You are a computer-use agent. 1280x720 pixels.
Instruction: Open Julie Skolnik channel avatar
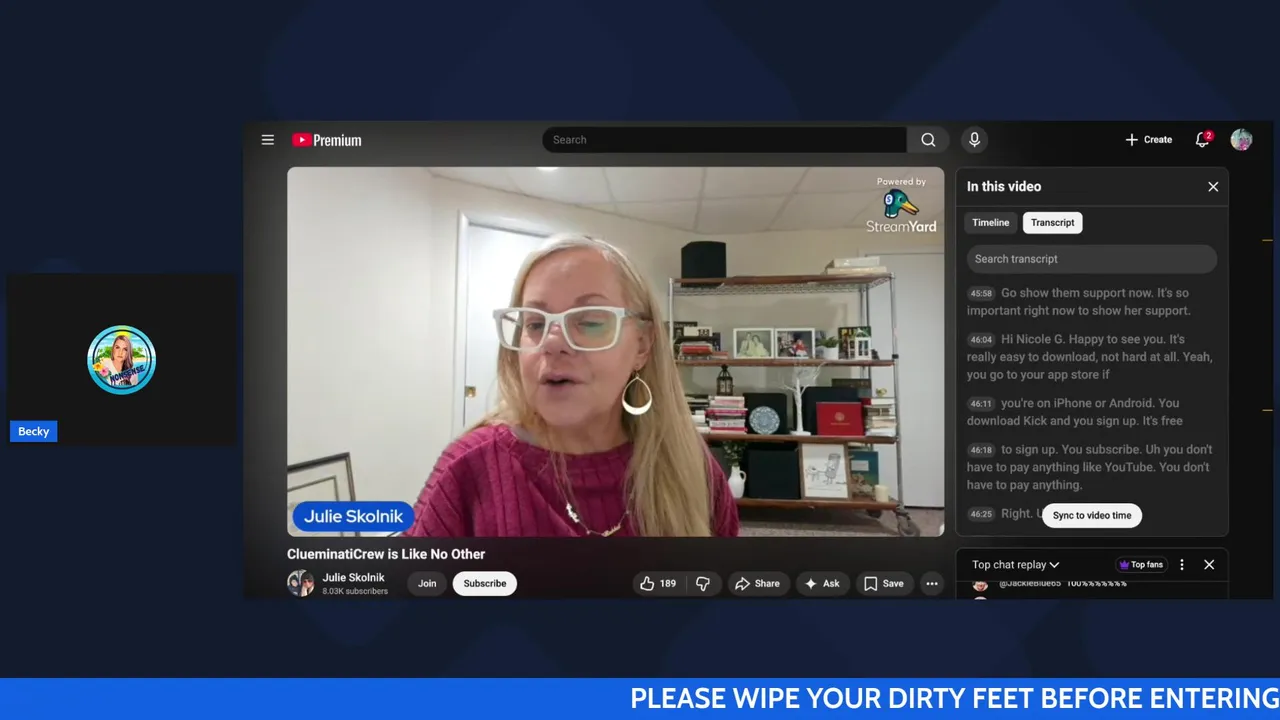(300, 584)
